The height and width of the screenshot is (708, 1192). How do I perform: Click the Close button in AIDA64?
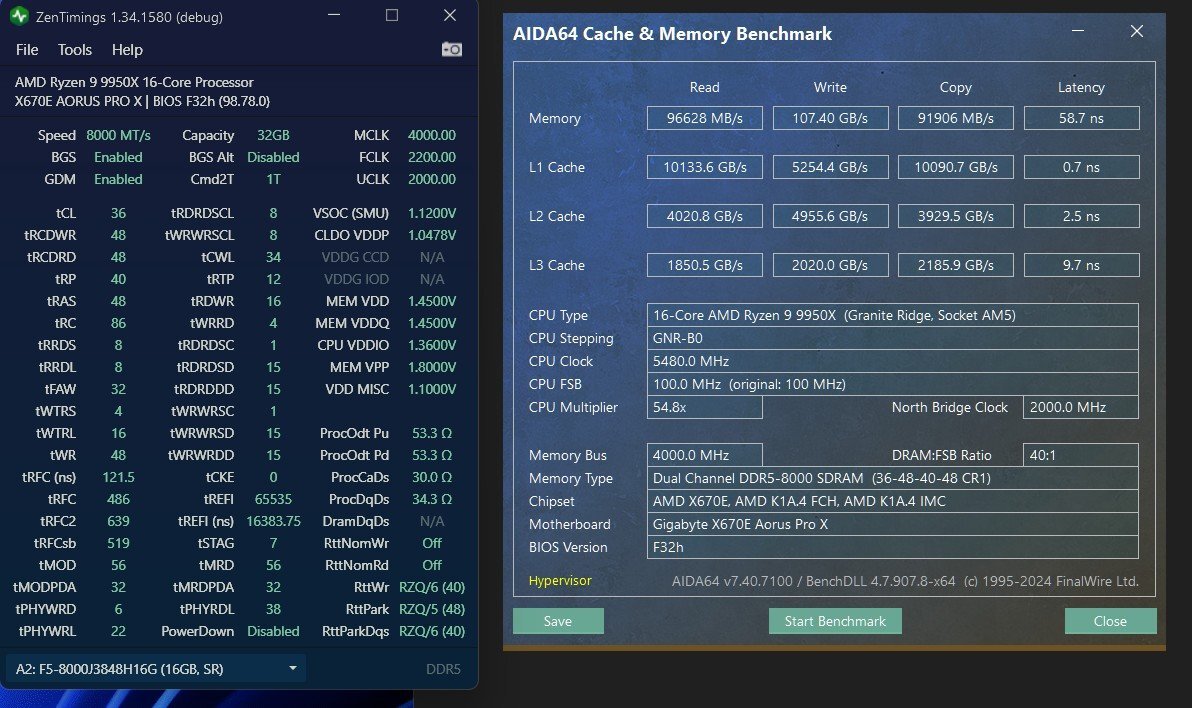click(x=1110, y=621)
